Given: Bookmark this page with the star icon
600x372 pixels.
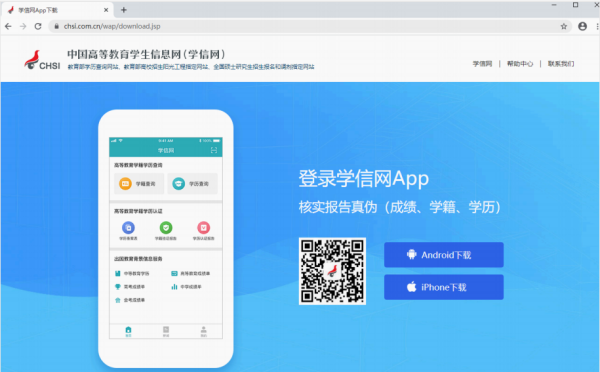Looking at the screenshot, I should click(x=564, y=26).
